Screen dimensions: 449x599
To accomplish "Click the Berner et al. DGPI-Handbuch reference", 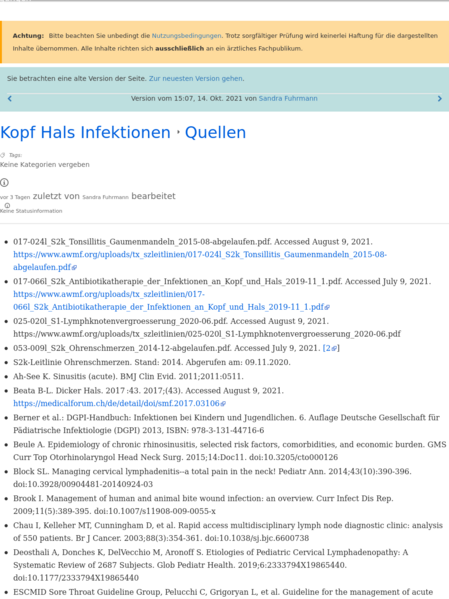I will coord(226,424).
